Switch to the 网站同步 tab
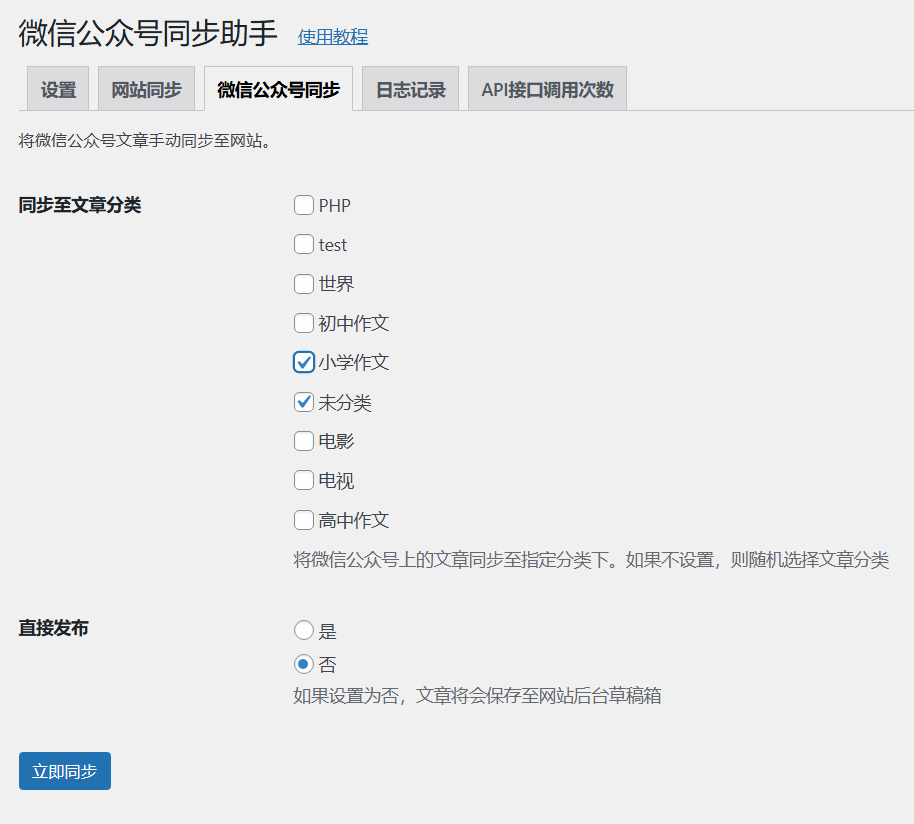This screenshot has width=914, height=824. click(146, 89)
